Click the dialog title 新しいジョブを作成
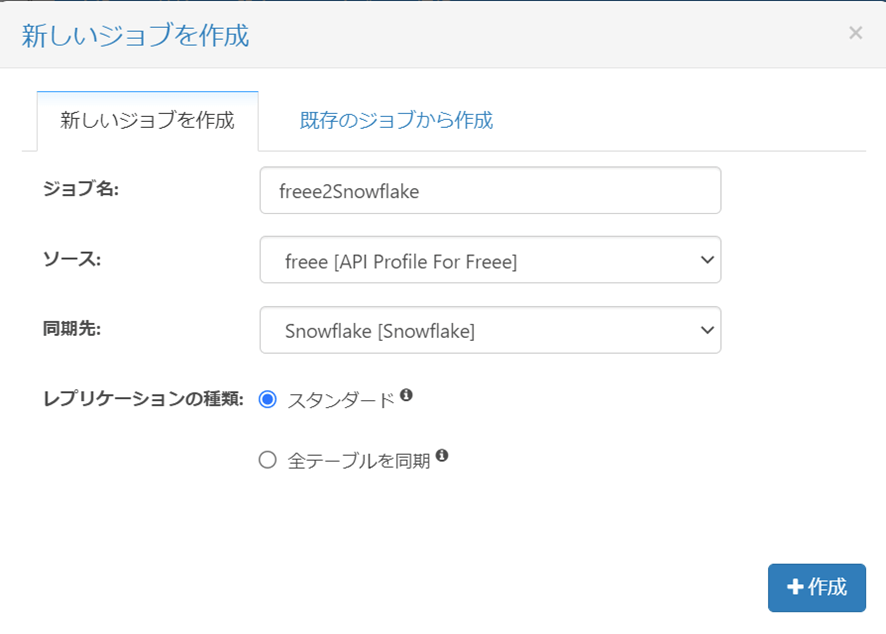 click(x=135, y=36)
